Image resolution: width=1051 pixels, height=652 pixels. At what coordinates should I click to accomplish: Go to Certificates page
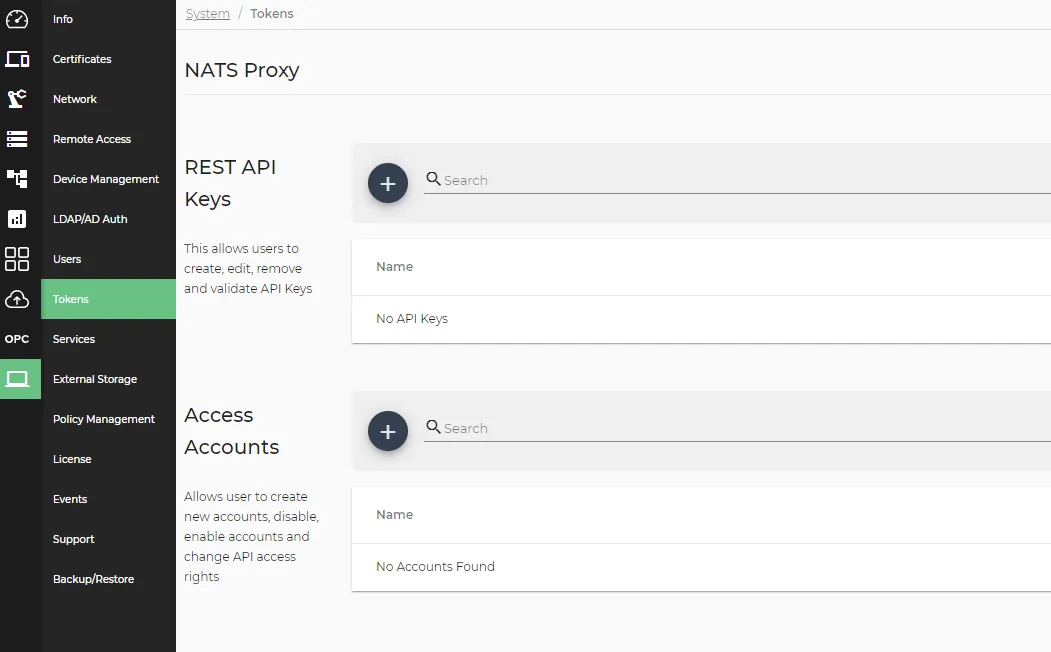point(108,59)
